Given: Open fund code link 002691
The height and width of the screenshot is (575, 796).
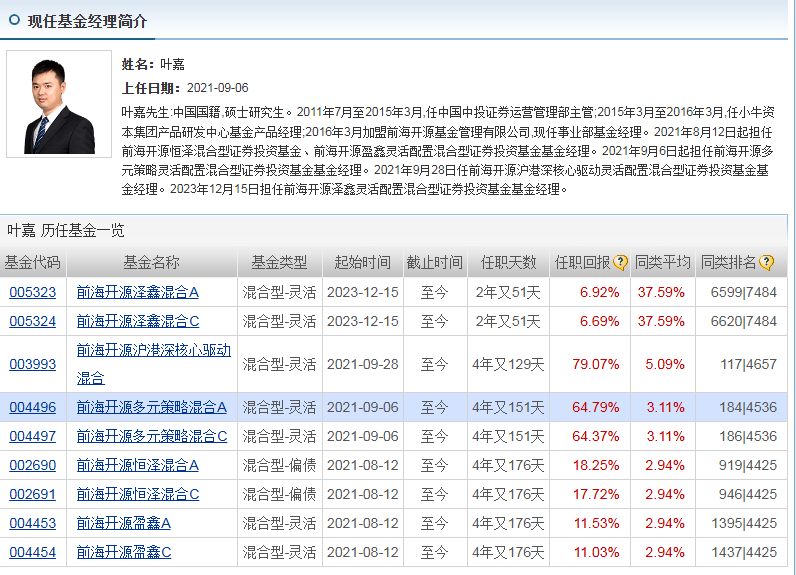Looking at the screenshot, I should coord(32,494).
